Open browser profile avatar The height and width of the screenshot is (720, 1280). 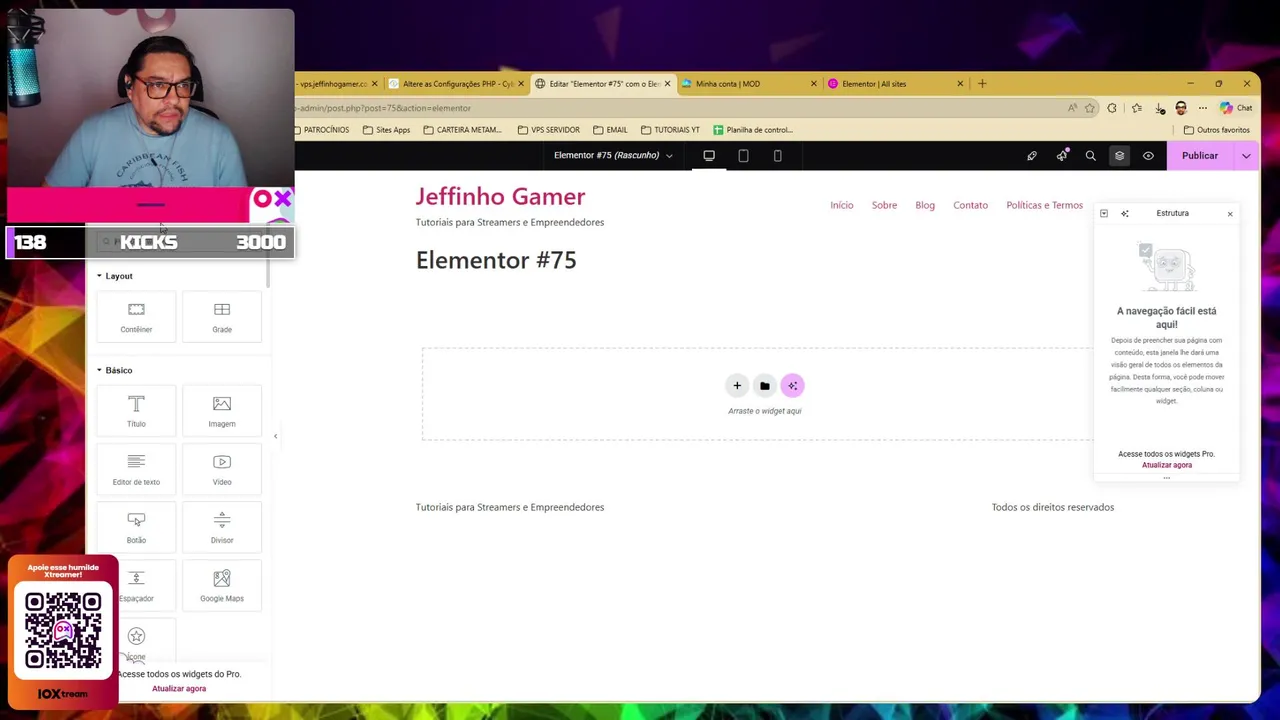1181,108
